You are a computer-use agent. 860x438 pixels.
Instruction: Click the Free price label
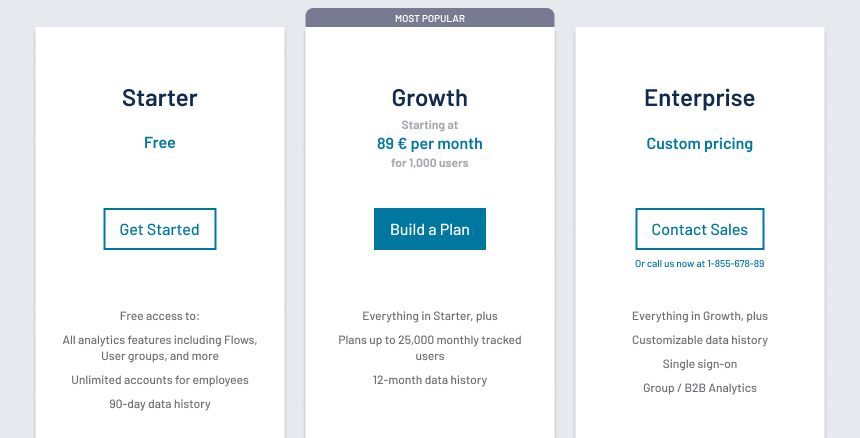[160, 143]
